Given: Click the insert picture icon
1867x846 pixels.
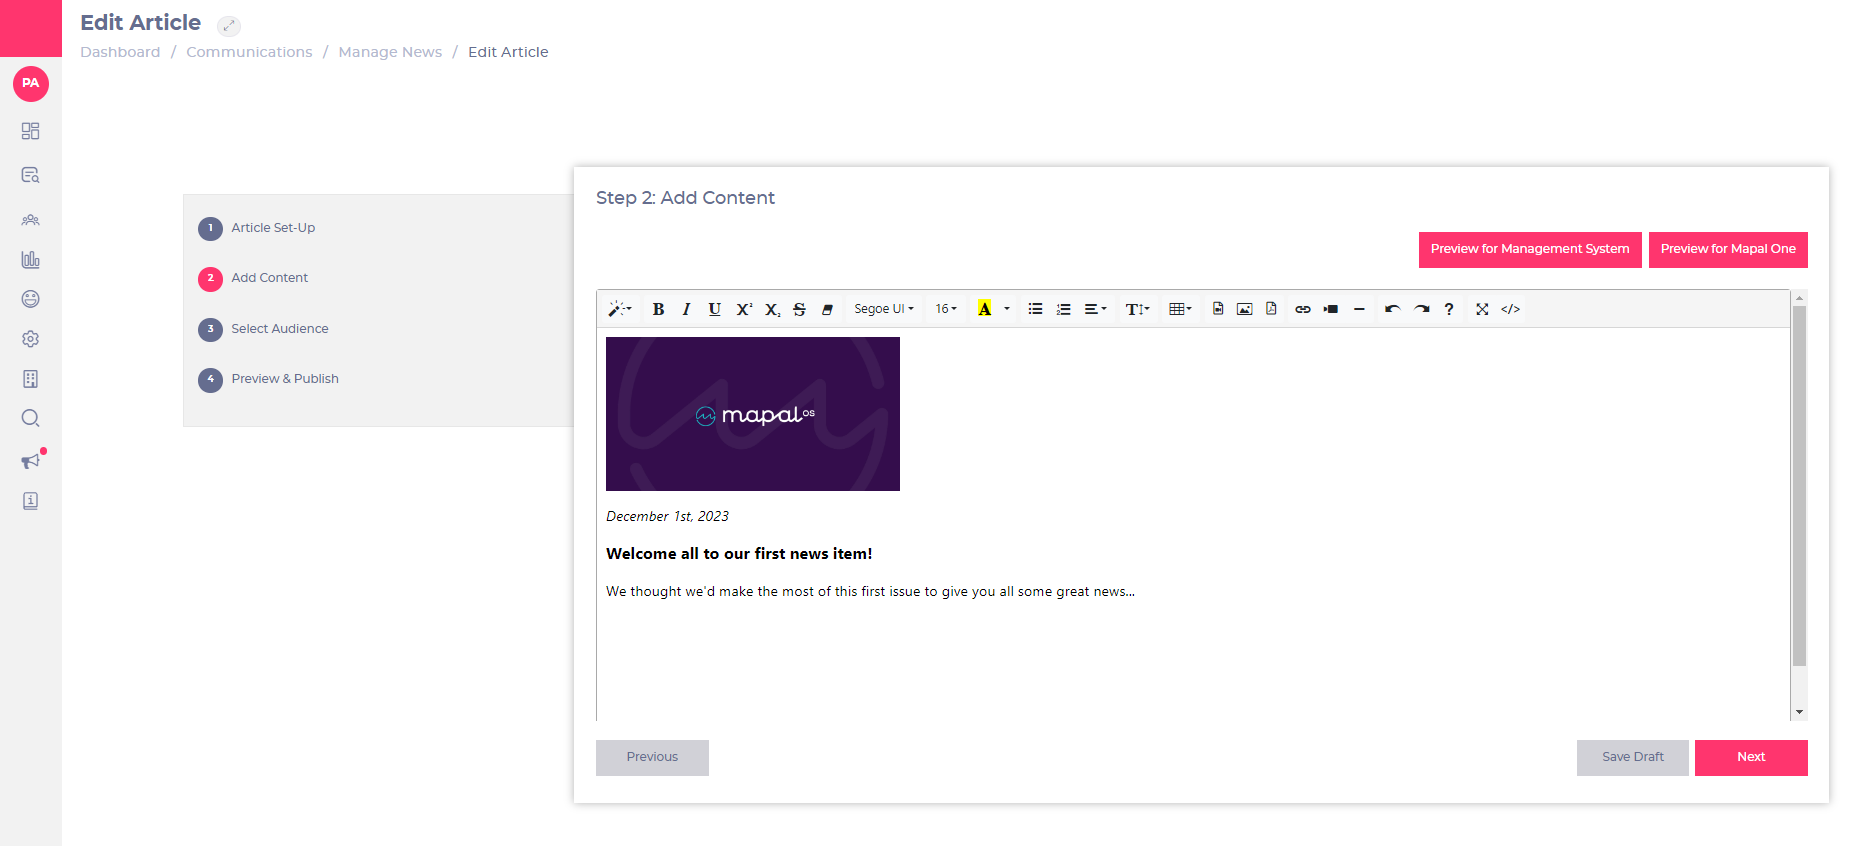Looking at the screenshot, I should (1244, 309).
